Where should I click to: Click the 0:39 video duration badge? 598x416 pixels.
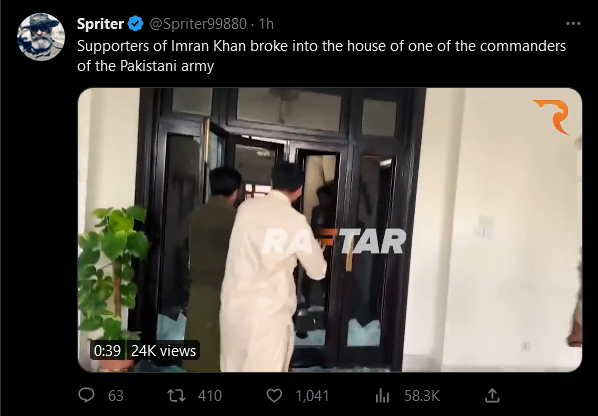[108, 350]
